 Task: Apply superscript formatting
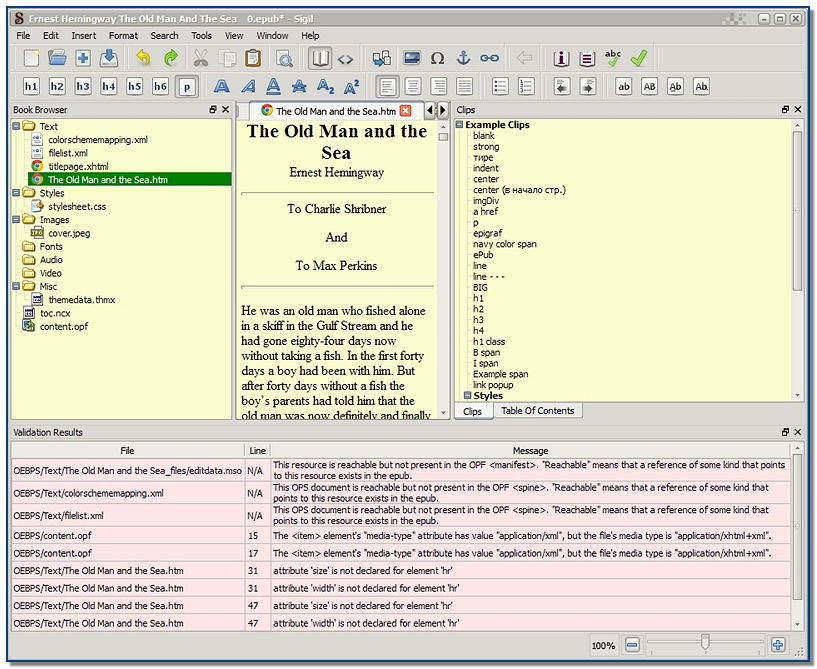[x=351, y=86]
